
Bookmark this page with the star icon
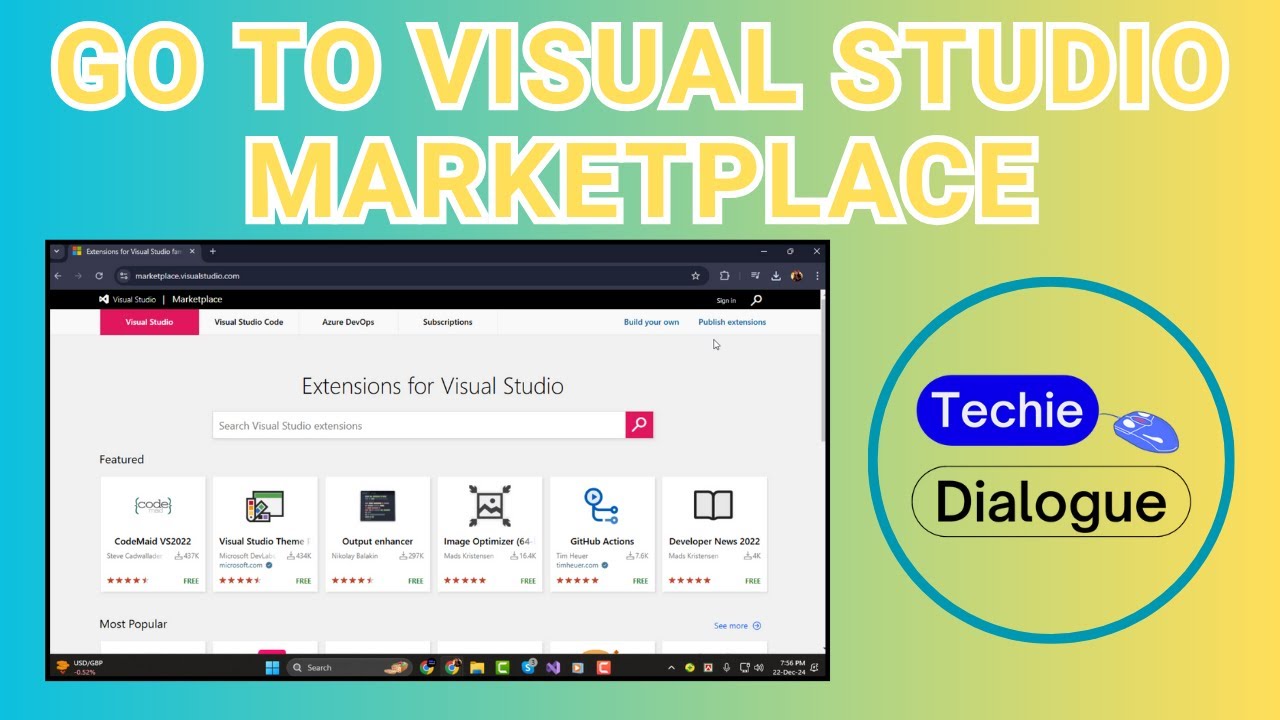point(695,276)
